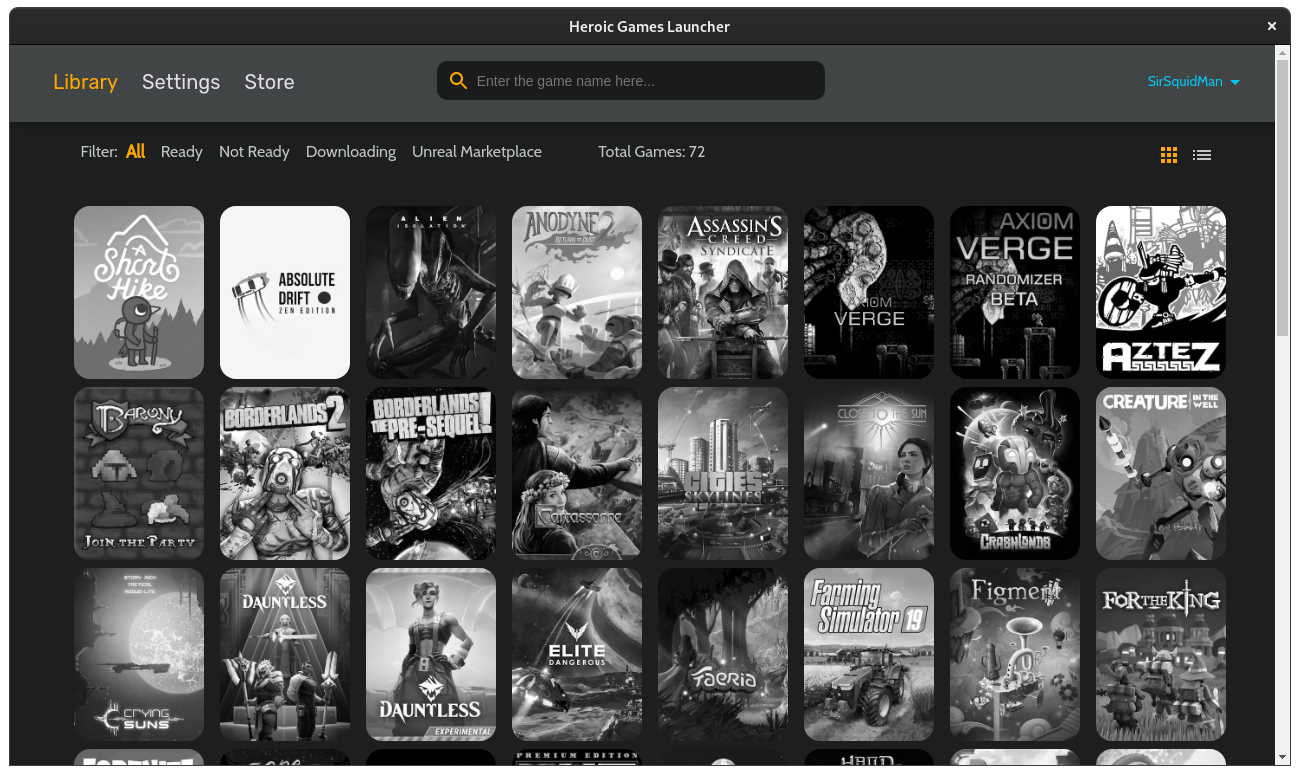Filter games by Ready
The image size is (1300, 775).
(x=182, y=152)
